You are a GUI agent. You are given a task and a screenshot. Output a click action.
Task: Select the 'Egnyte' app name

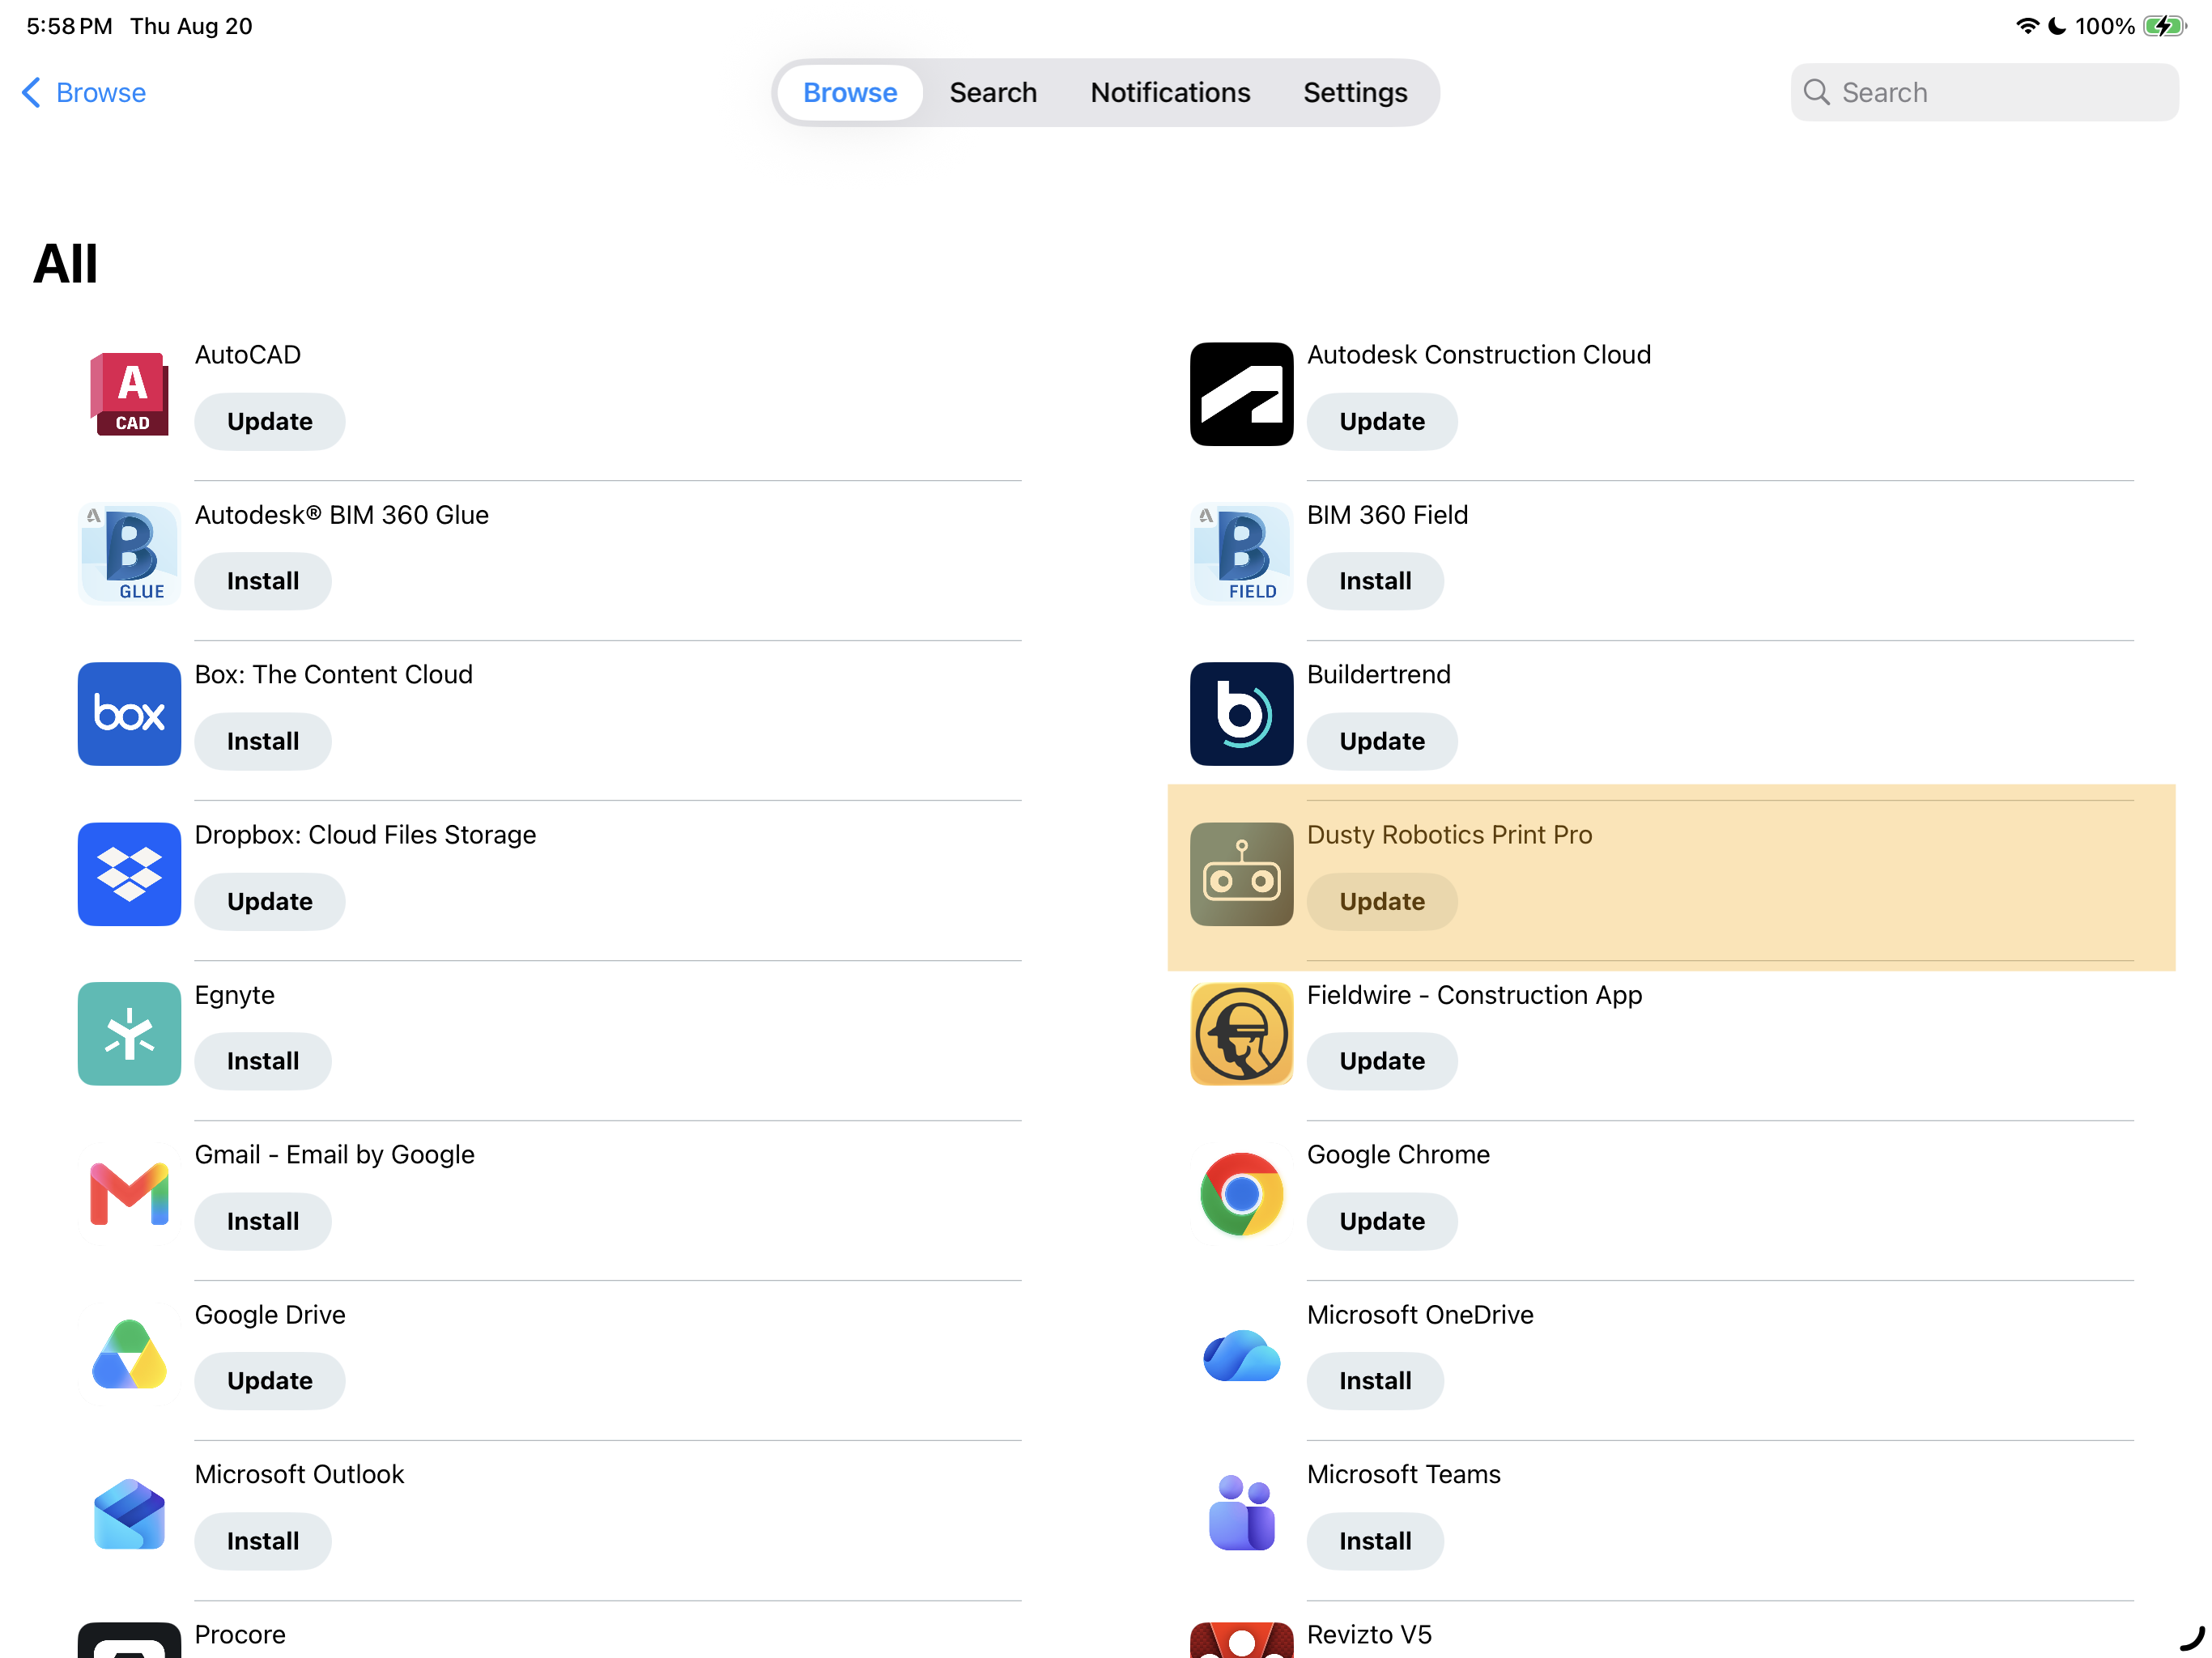pyautogui.click(x=234, y=995)
